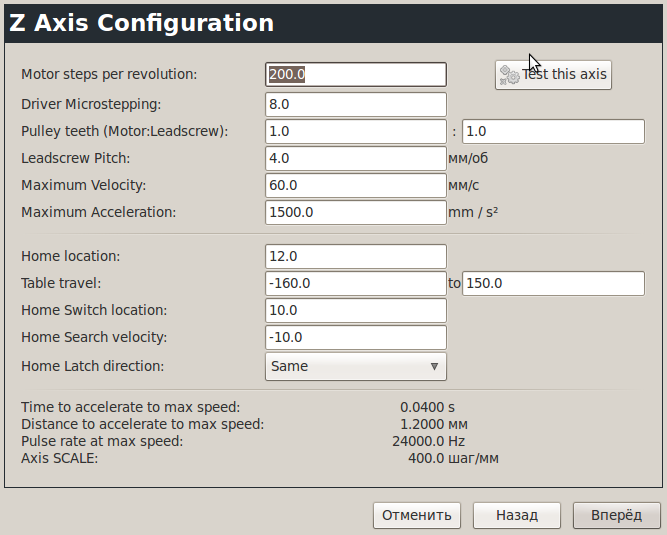Click the Table travel maximum field
This screenshot has height=535, width=667.
553,283
